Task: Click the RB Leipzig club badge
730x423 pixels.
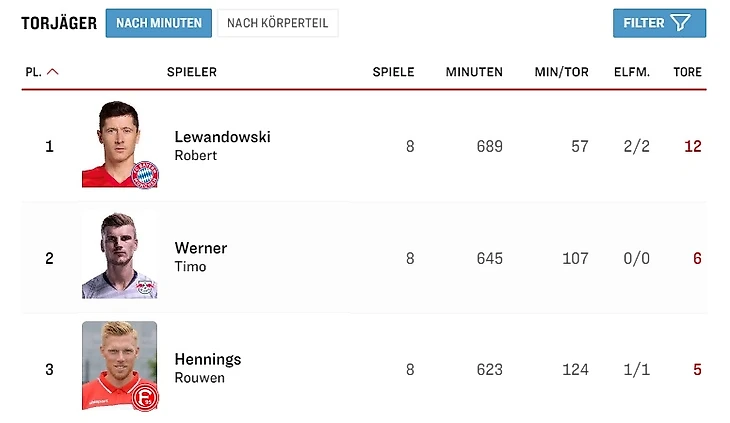Action: point(145,285)
